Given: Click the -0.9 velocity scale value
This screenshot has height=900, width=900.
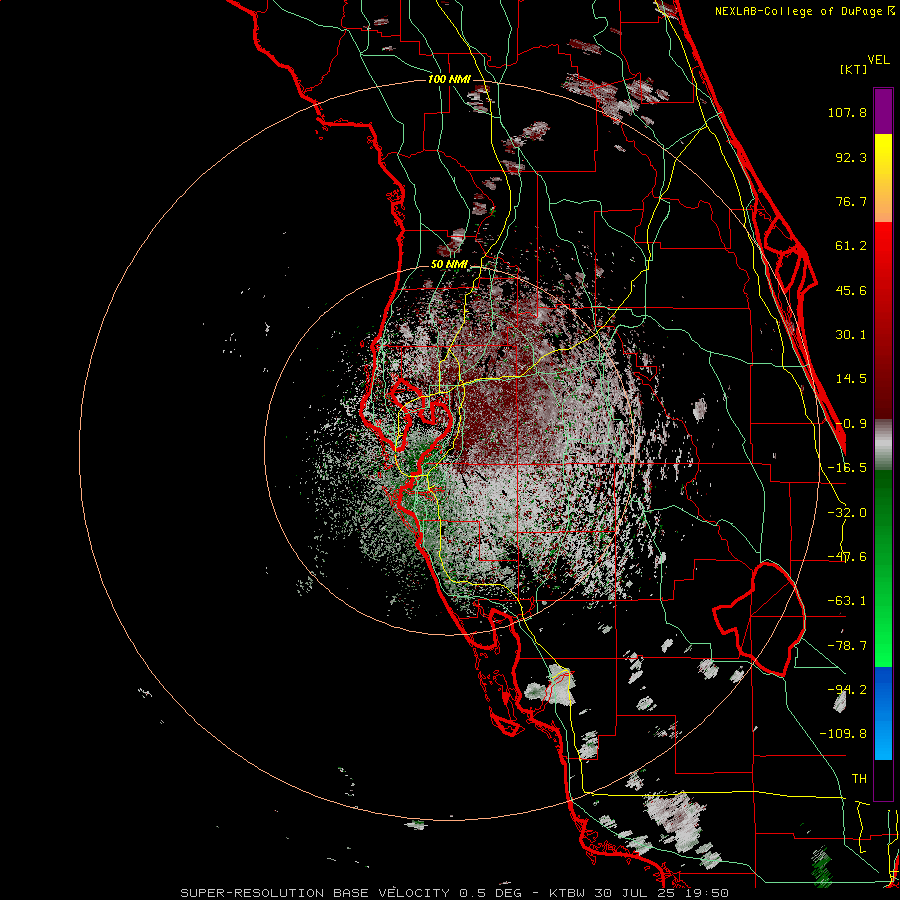Looking at the screenshot, I should [x=851, y=424].
